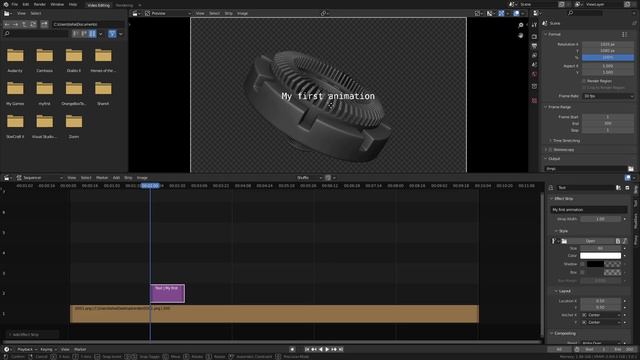The height and width of the screenshot is (360, 640).
Task: Switch to Video Editing workspace tab
Action: [x=99, y=5]
